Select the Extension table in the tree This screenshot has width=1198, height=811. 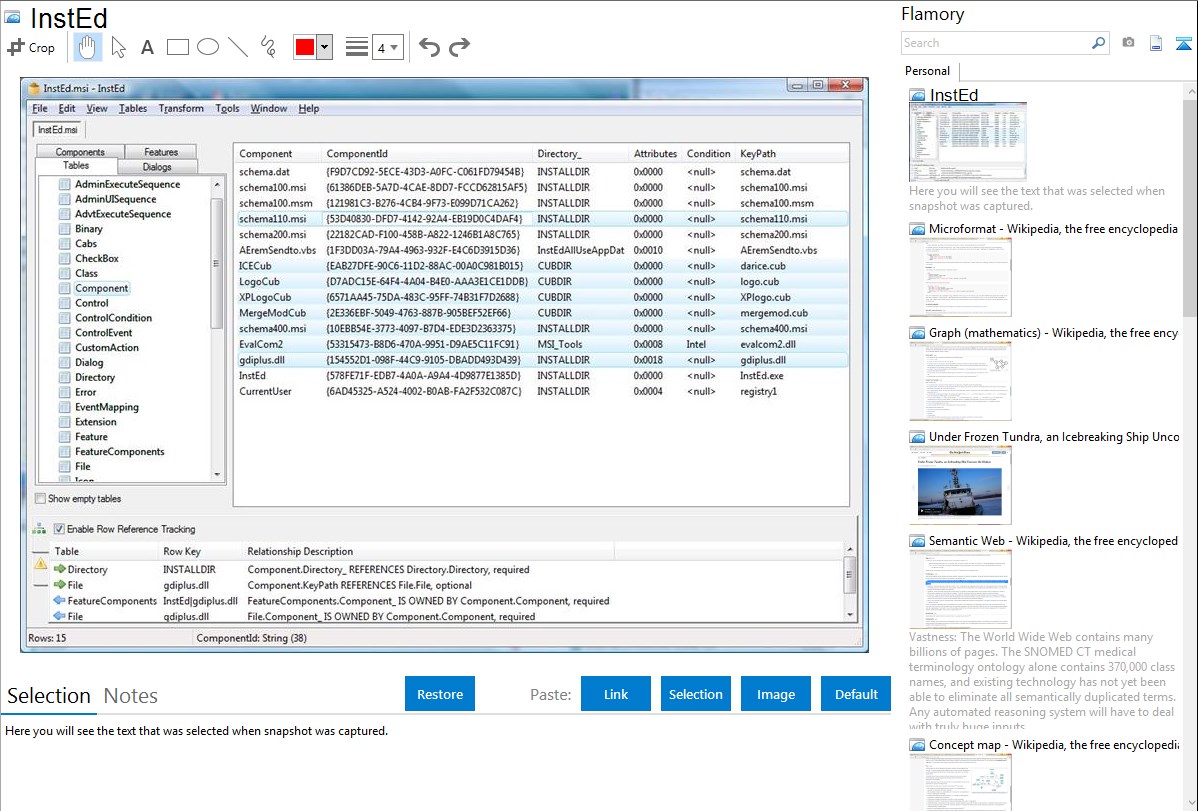click(x=96, y=422)
